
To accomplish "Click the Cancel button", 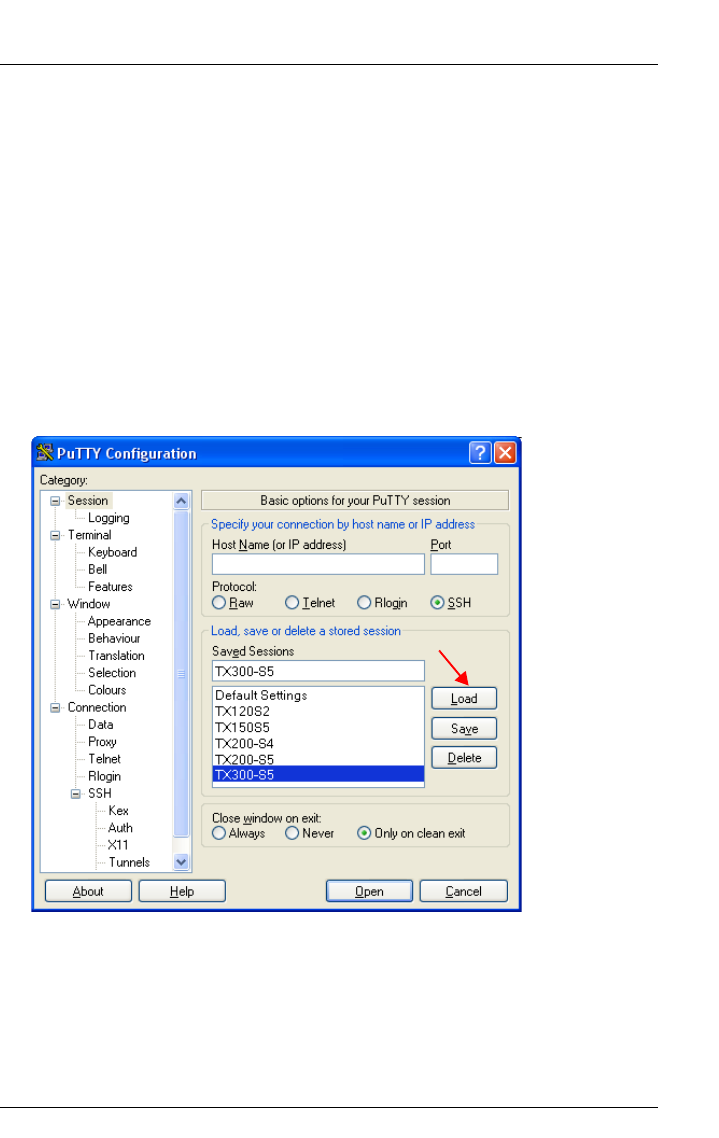I will (464, 891).
